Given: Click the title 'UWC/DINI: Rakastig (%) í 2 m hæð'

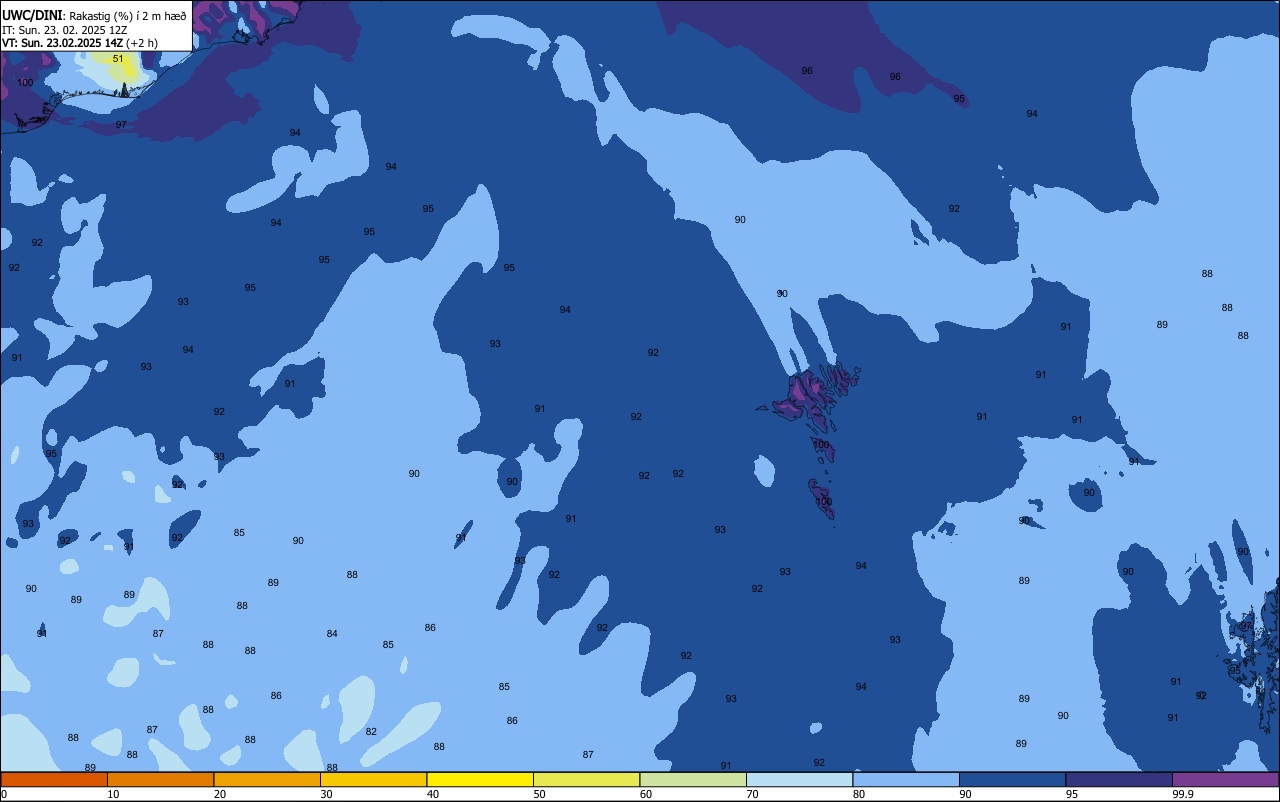Looking at the screenshot, I should click(94, 15).
